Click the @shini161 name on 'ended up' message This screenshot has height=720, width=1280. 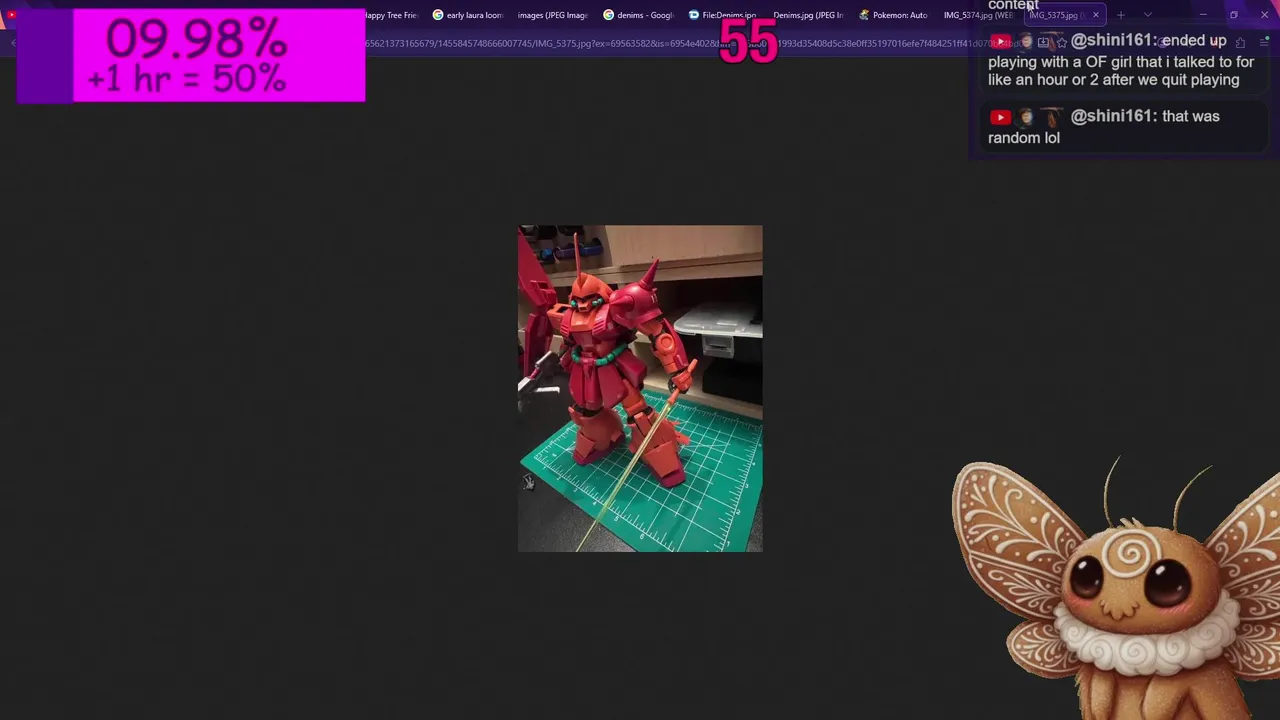click(1113, 41)
